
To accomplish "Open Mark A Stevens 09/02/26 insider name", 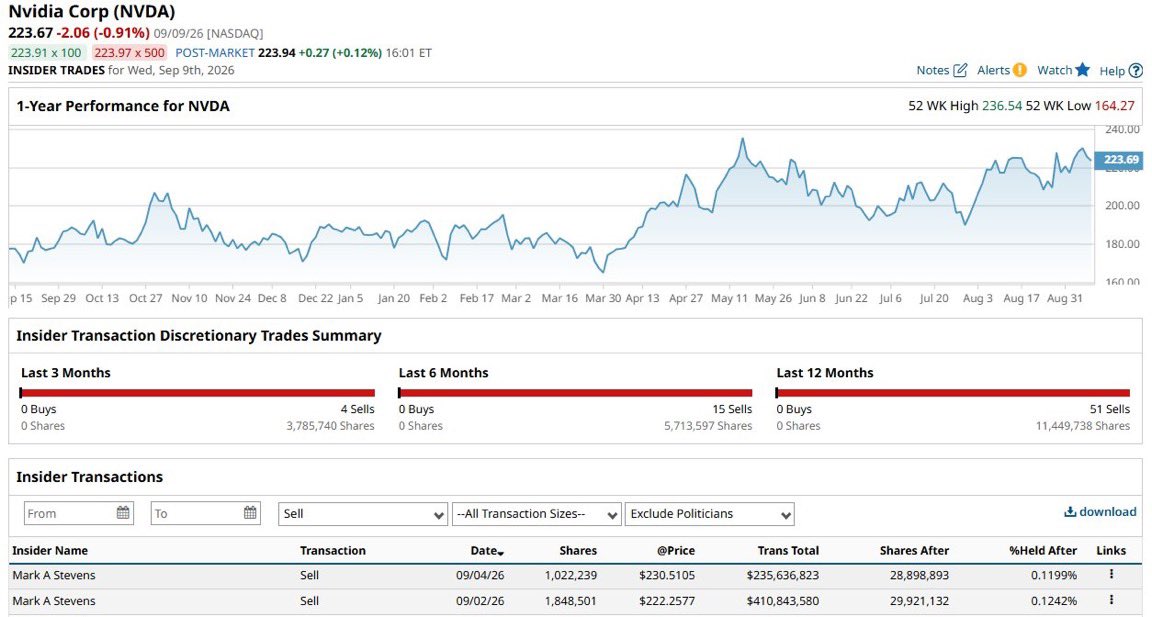I will pos(54,601).
